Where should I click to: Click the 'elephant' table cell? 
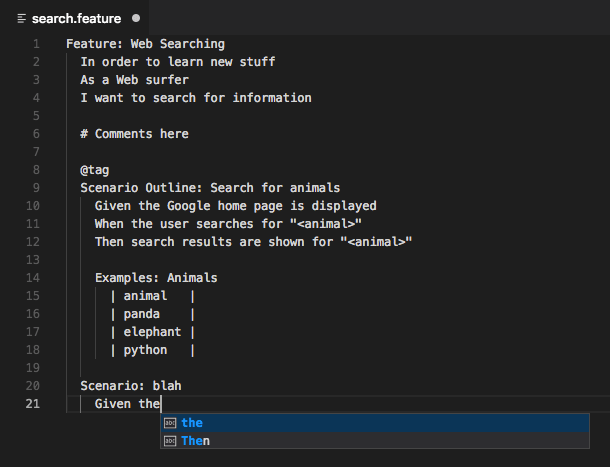point(152,332)
